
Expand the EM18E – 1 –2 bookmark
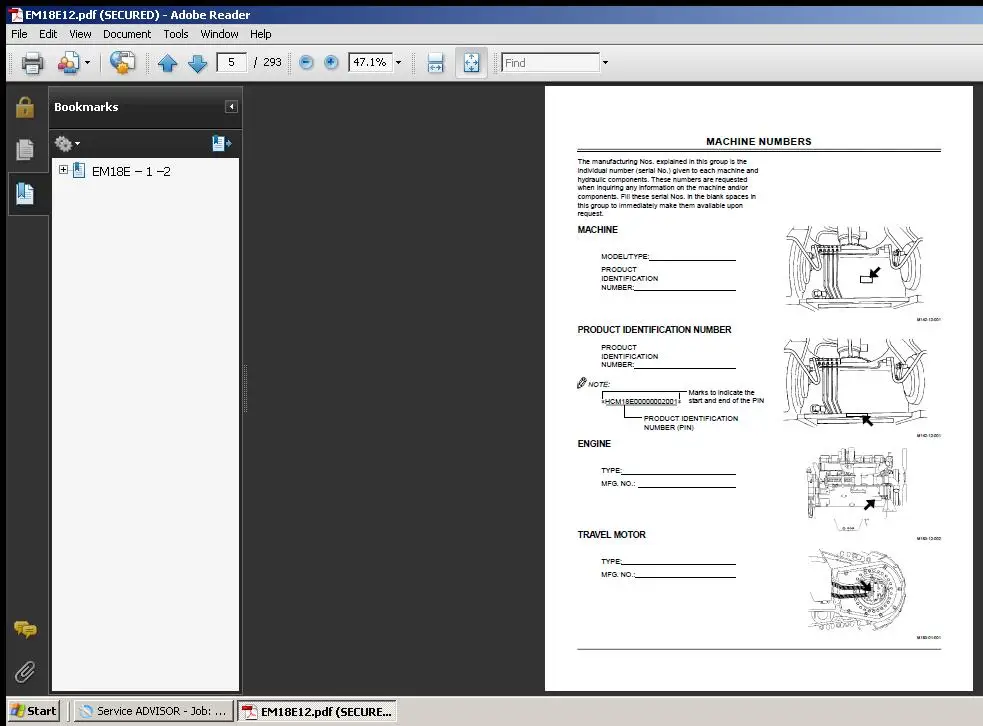tap(63, 169)
